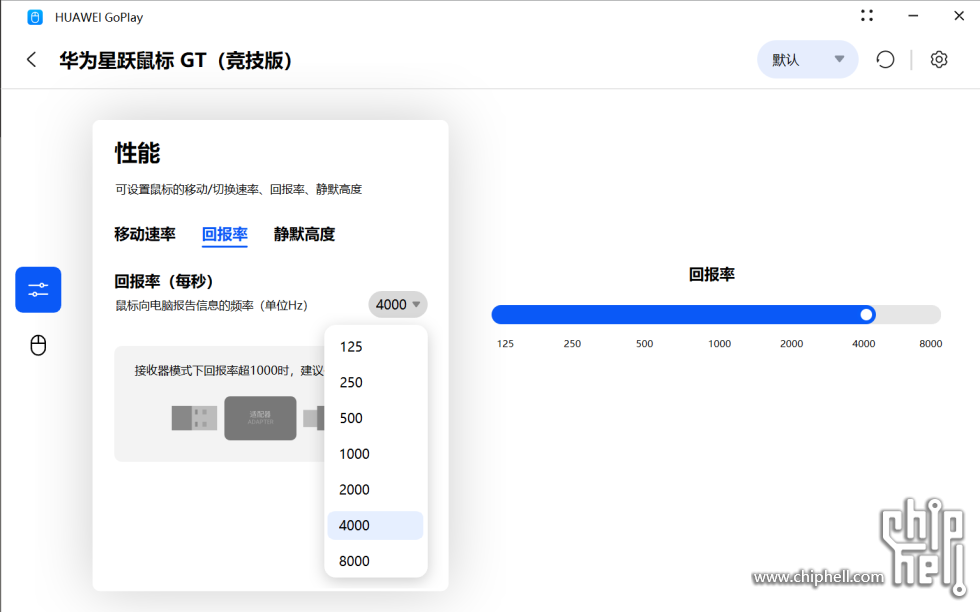The image size is (980, 612).
Task: Click the 华为星跃鼠标 GT device title
Action: pyautogui.click(x=176, y=61)
